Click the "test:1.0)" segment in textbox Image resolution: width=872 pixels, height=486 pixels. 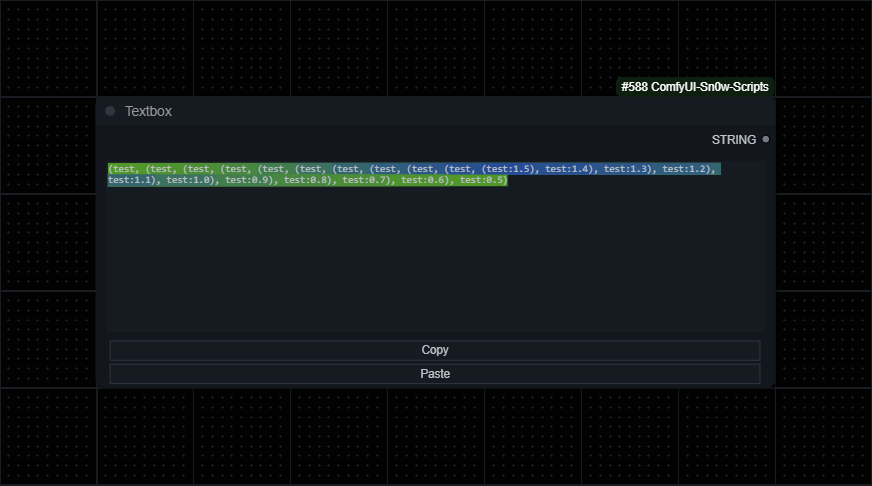click(x=192, y=180)
